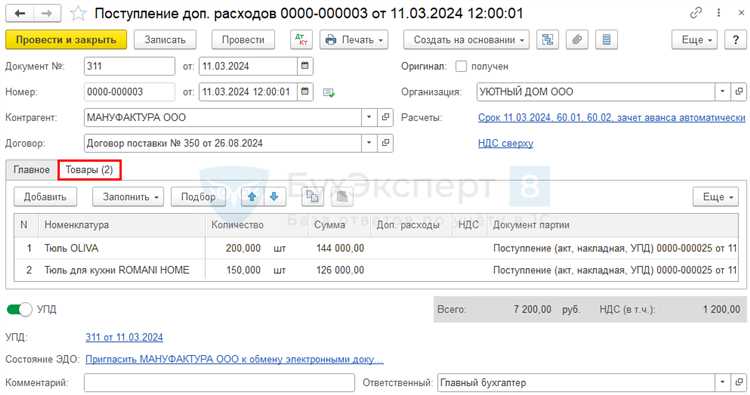750x395 pixels.
Task: Click the green icon next to Номер date
Action: tap(329, 92)
